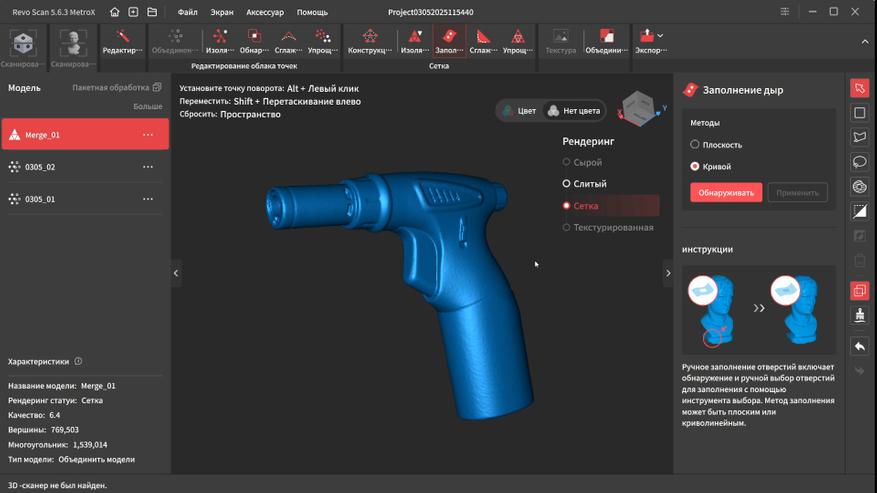
Task: Click the Применить apply button
Action: (x=798, y=192)
